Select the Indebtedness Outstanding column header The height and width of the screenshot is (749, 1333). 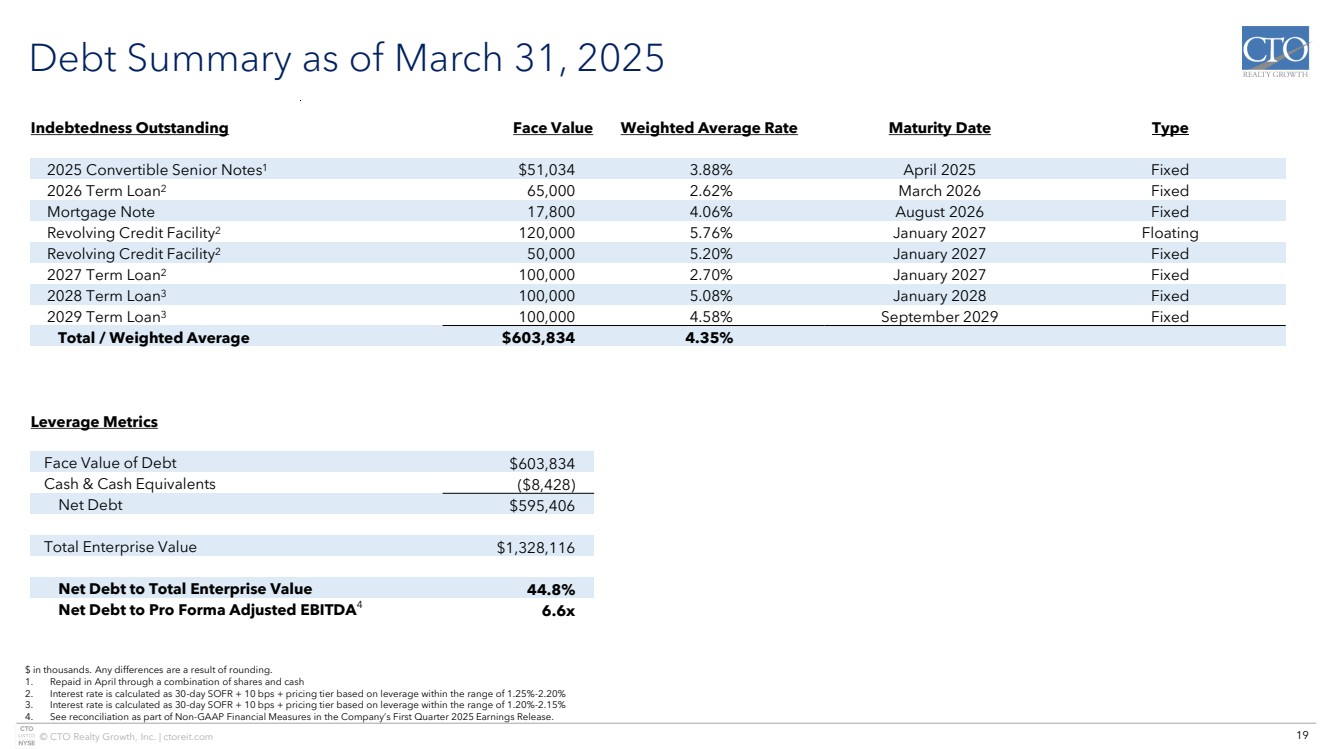click(x=130, y=128)
